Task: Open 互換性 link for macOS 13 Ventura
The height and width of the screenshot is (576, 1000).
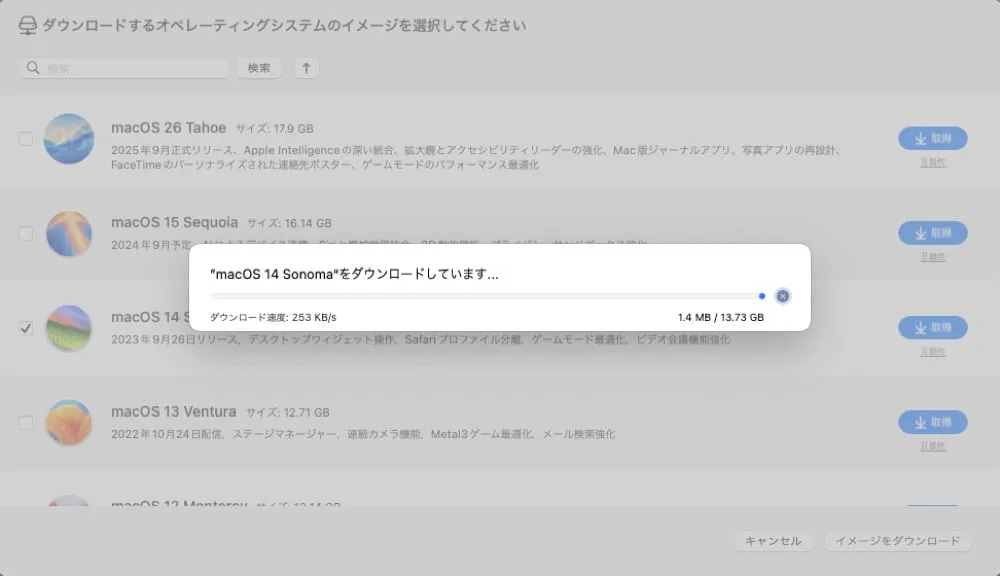Action: [932, 446]
